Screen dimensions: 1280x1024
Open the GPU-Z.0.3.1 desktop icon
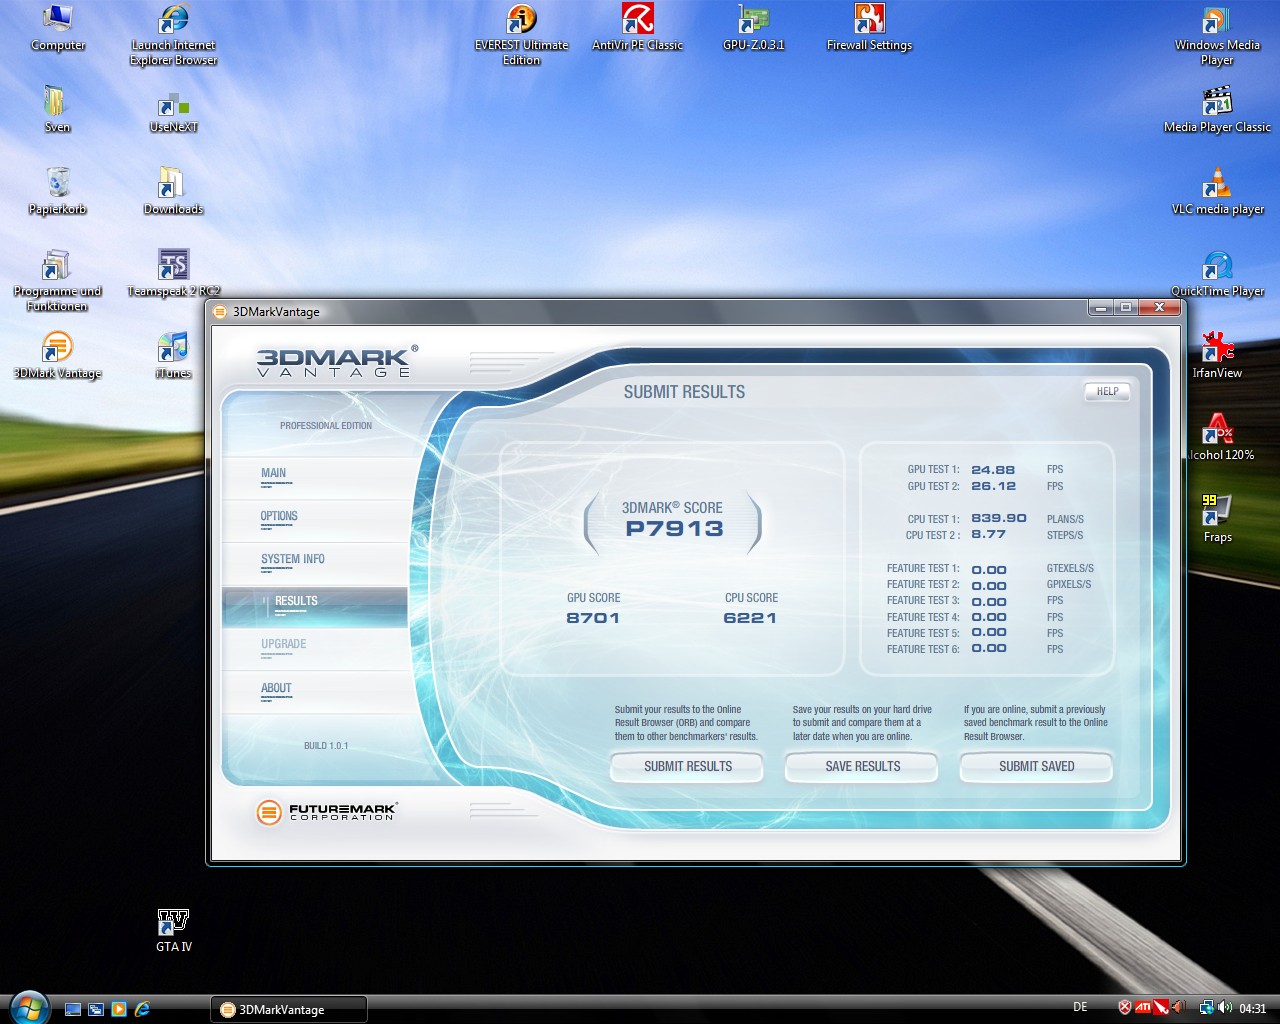753,28
